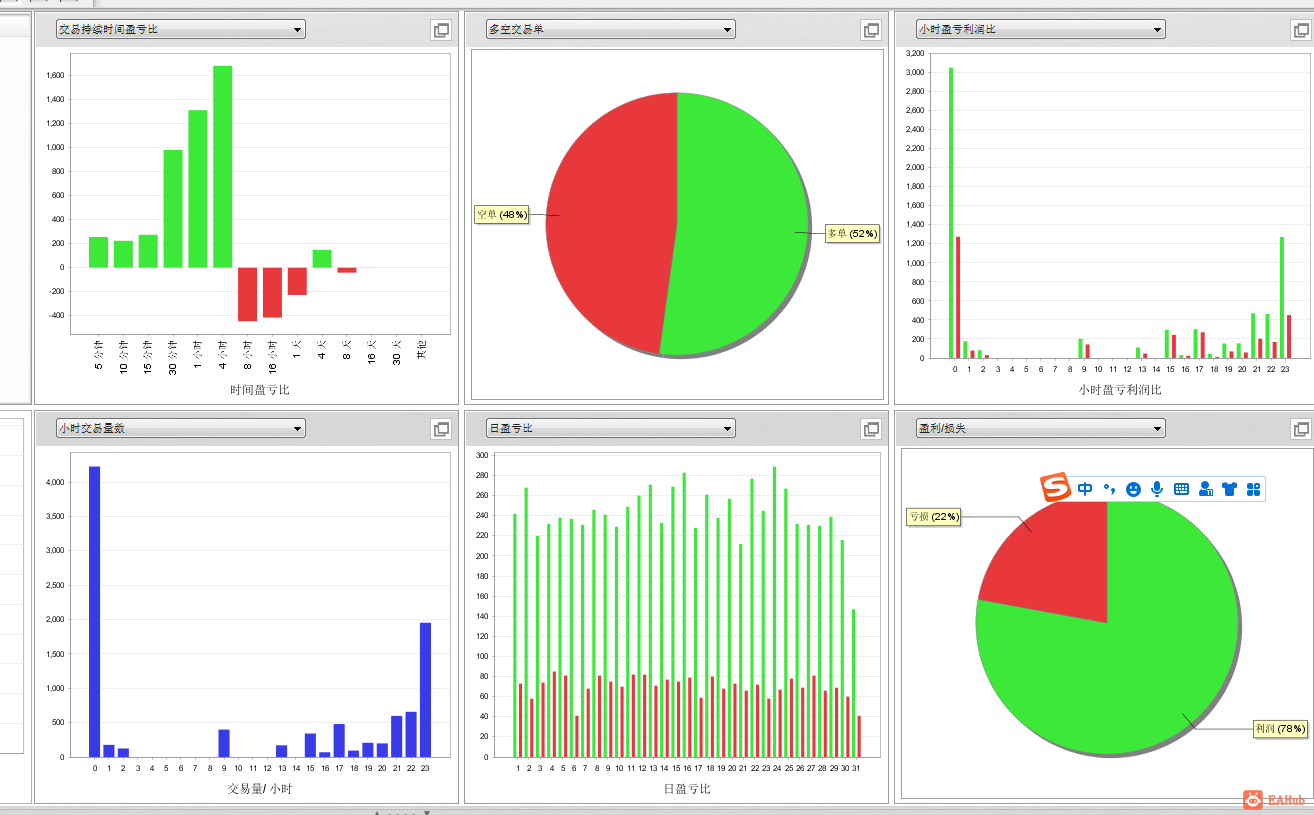Open the Sogou toolbox grid icon
Image resolution: width=1314 pixels, height=815 pixels.
click(1253, 489)
